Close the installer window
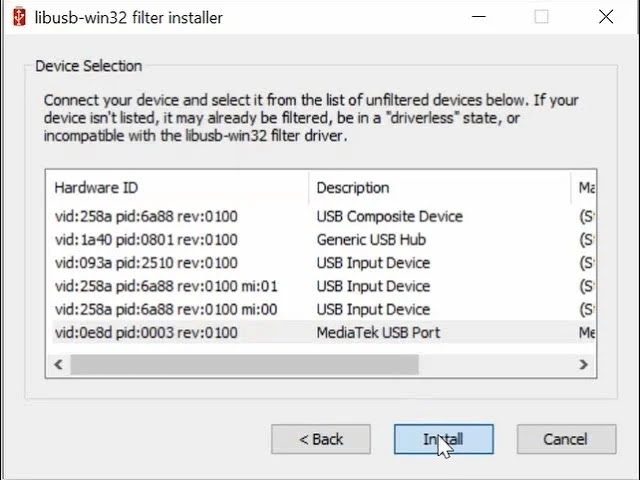 click(x=606, y=17)
